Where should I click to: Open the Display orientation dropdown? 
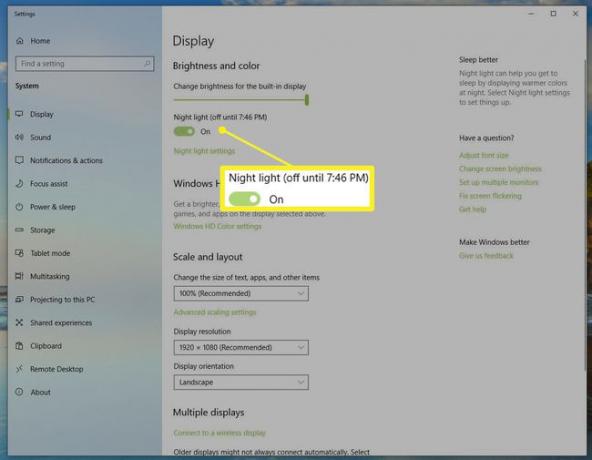241,382
